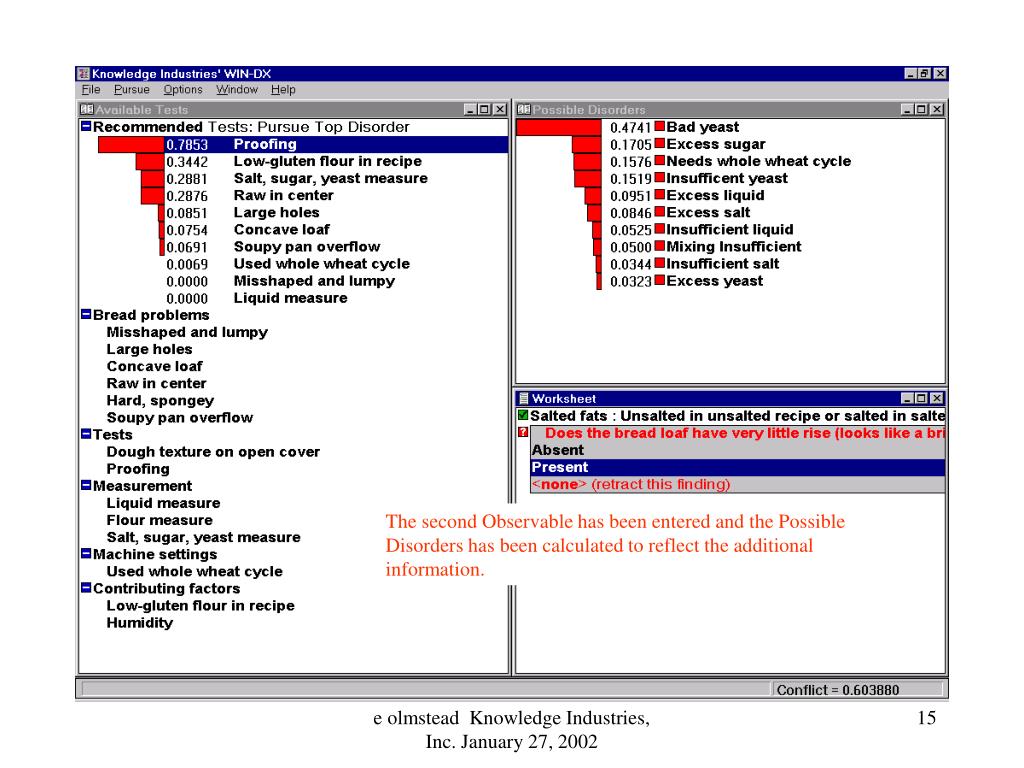Click Liquid measure under Measurement
Image resolution: width=1024 pixels, height=768 pixels.
tap(163, 503)
